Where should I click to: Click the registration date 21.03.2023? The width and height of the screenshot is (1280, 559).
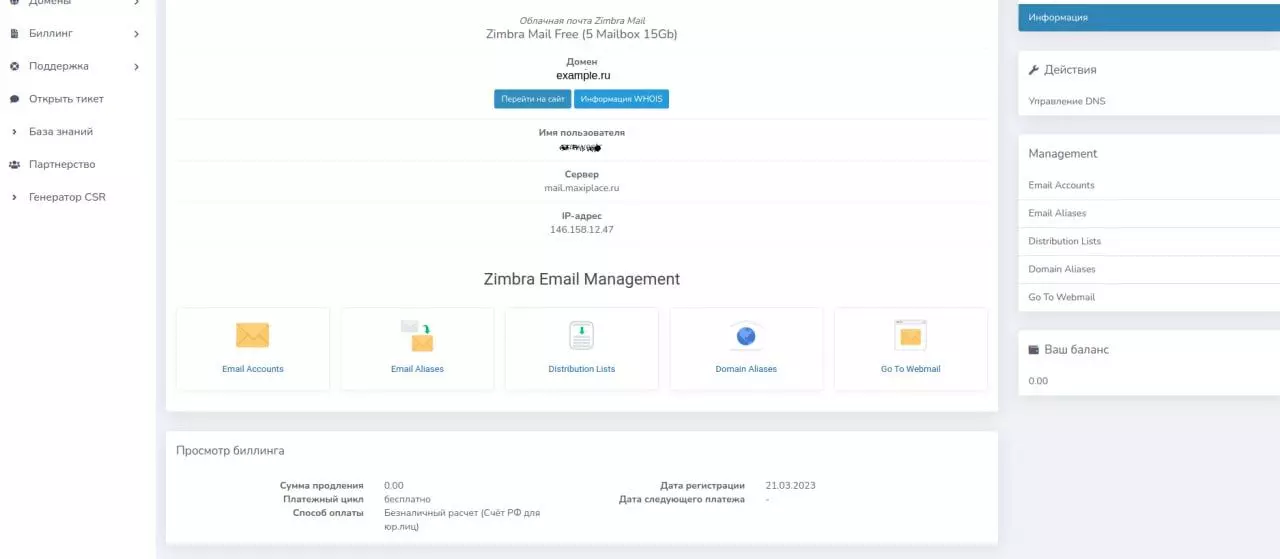pos(790,485)
